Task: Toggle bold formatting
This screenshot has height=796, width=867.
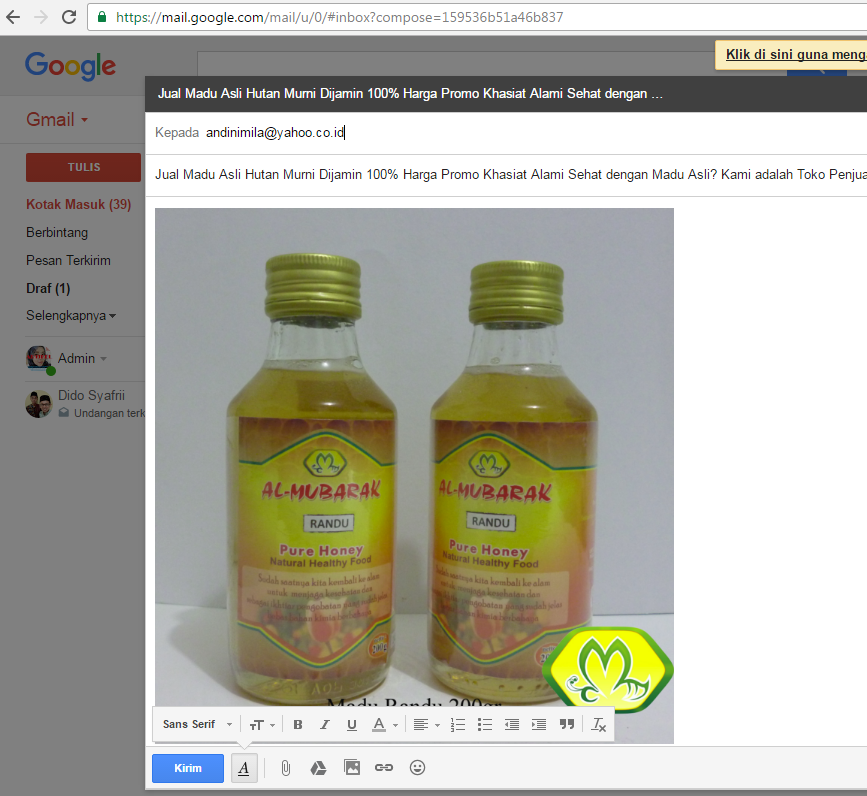Action: click(x=297, y=725)
